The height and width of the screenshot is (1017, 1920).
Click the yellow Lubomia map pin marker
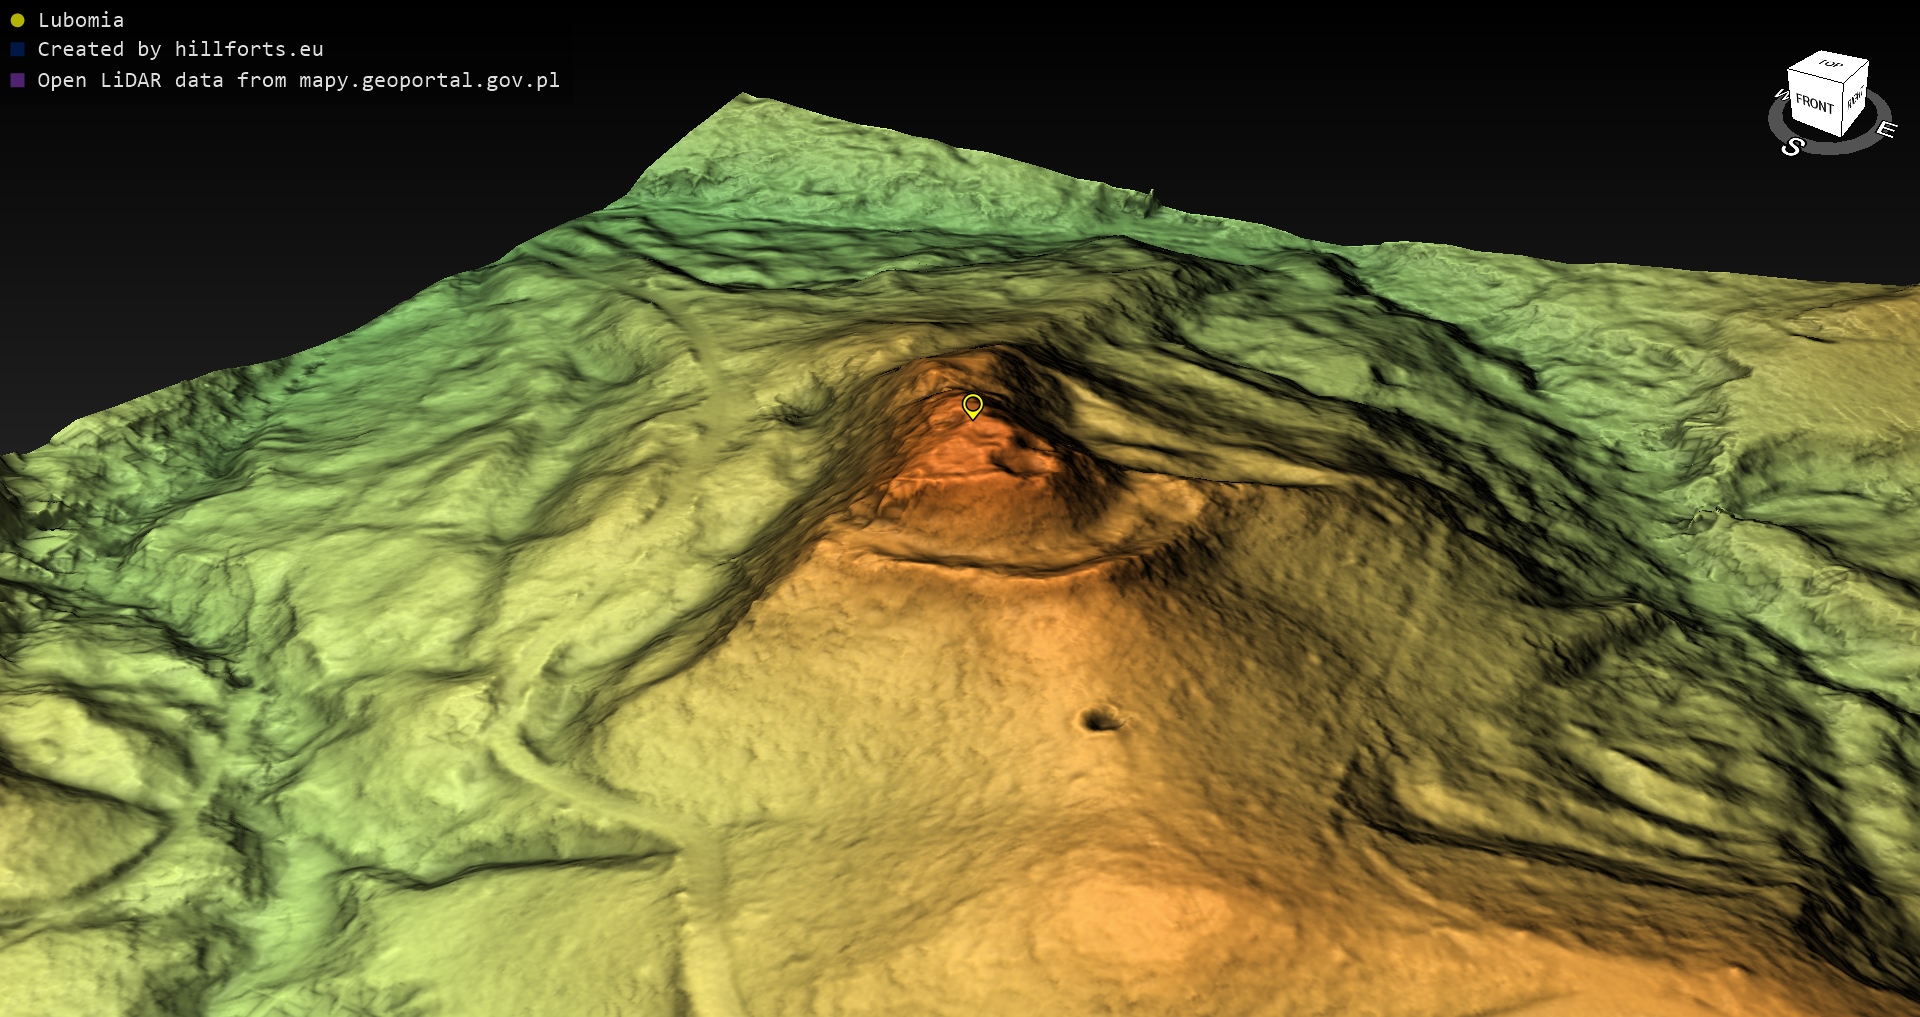click(972, 405)
